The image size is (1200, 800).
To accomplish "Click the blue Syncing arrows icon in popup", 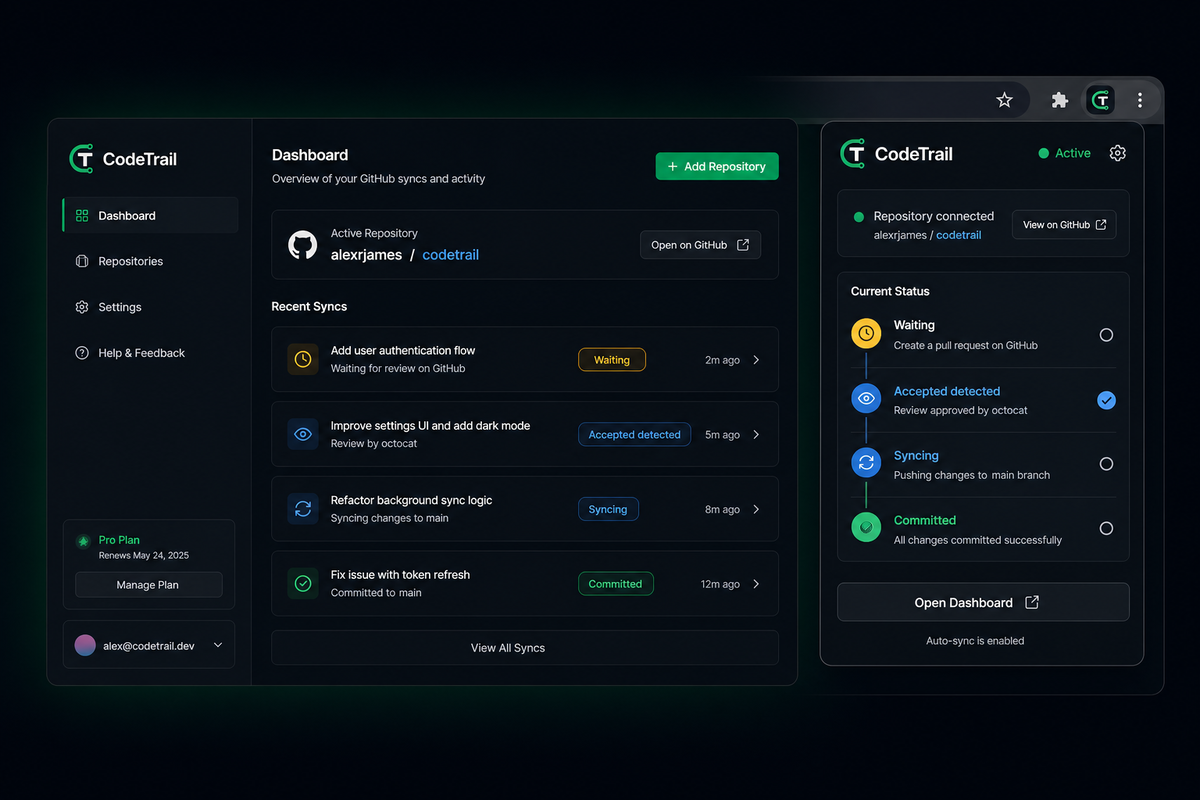I will pos(866,463).
